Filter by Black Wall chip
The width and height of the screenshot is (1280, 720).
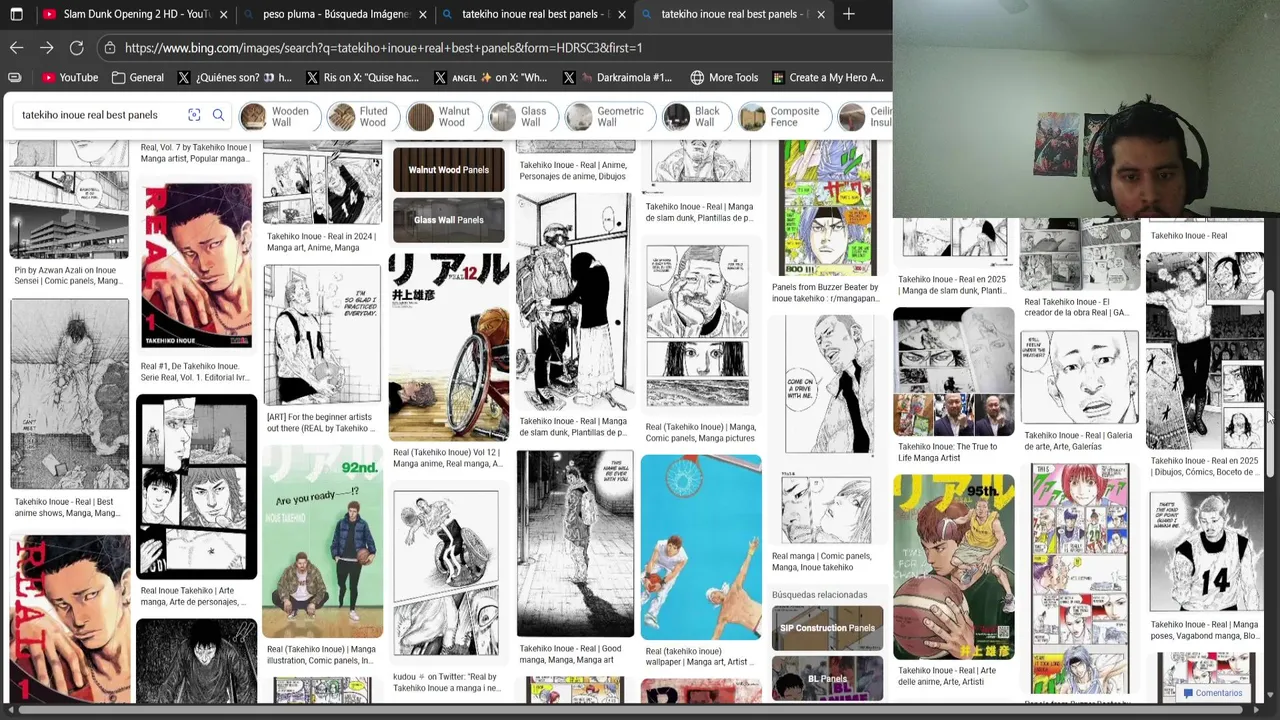(x=695, y=117)
